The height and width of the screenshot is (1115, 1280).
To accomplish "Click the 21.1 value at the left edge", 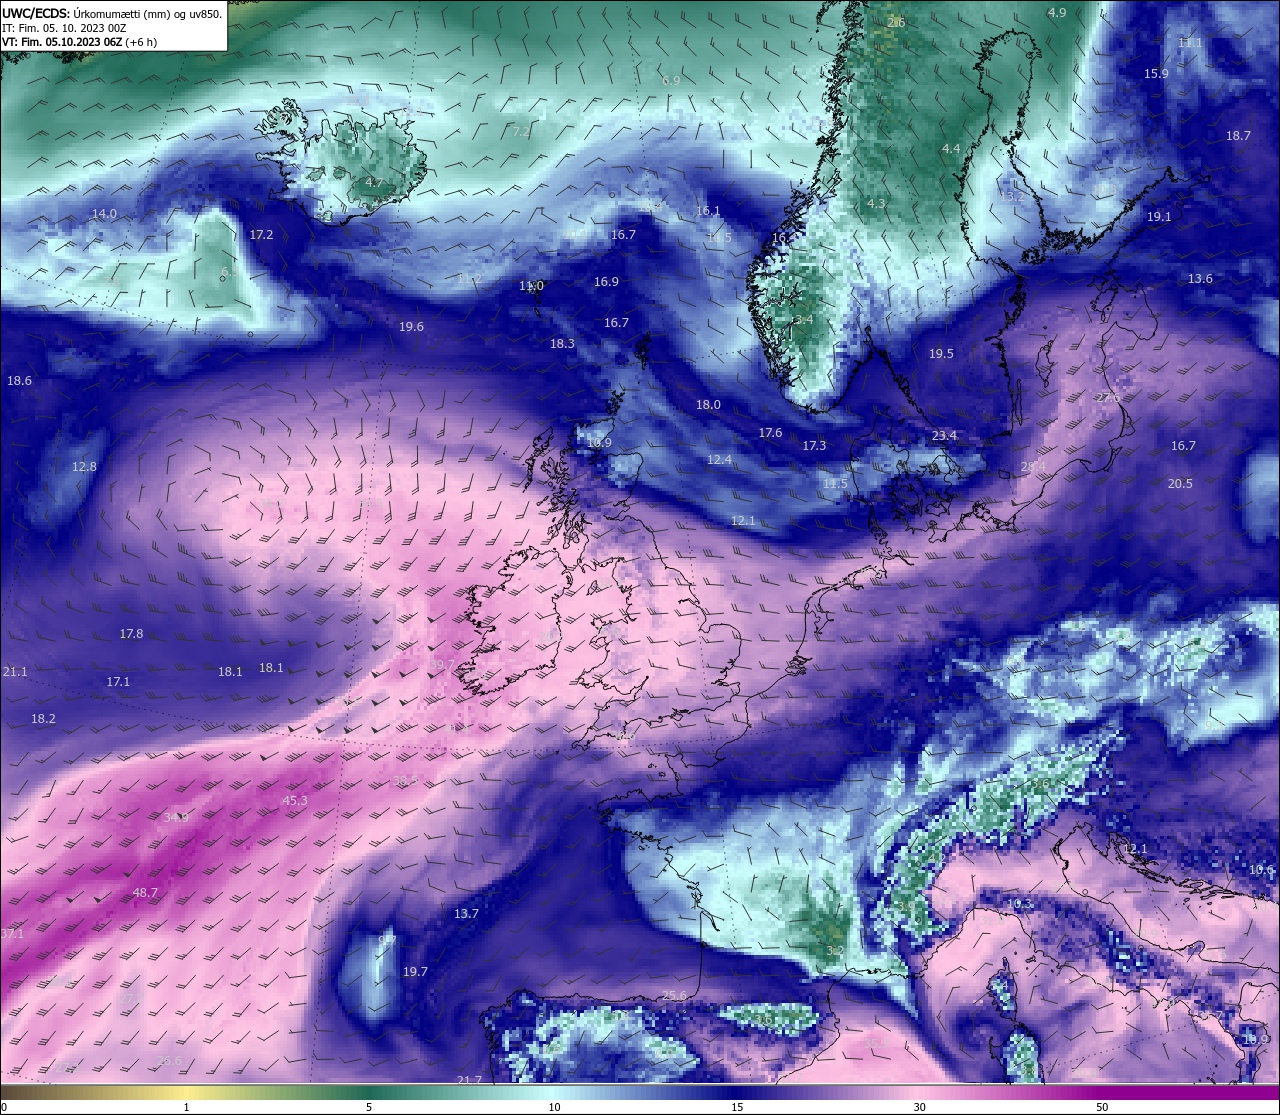I will coord(15,671).
